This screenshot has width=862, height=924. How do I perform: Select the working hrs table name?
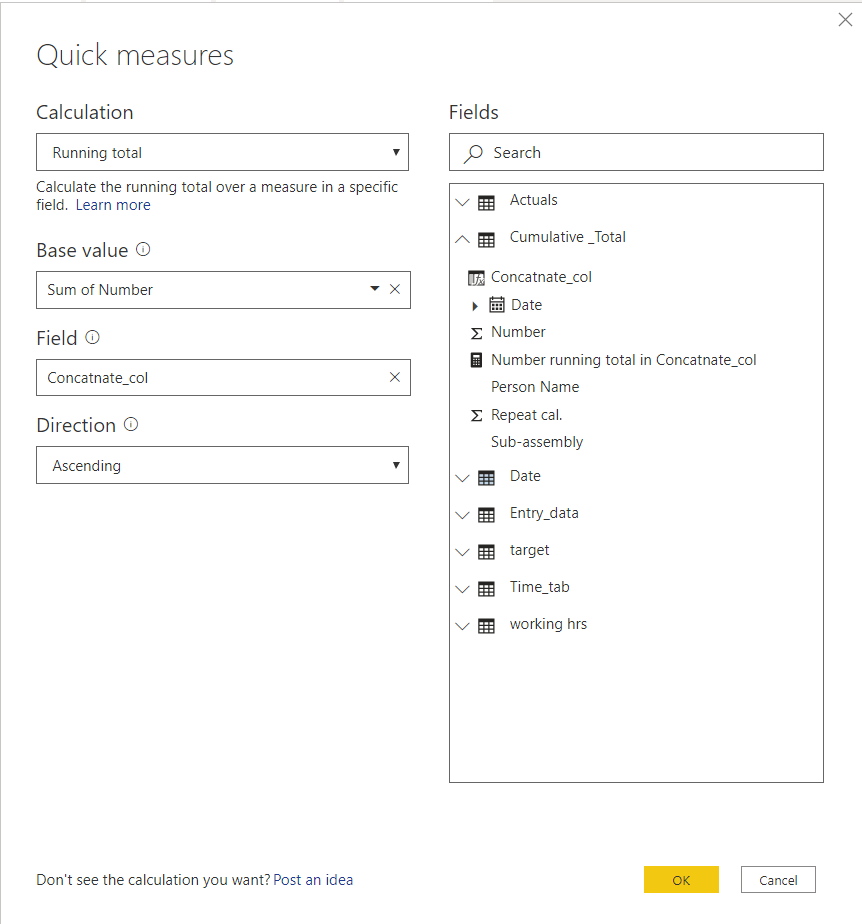(x=548, y=624)
